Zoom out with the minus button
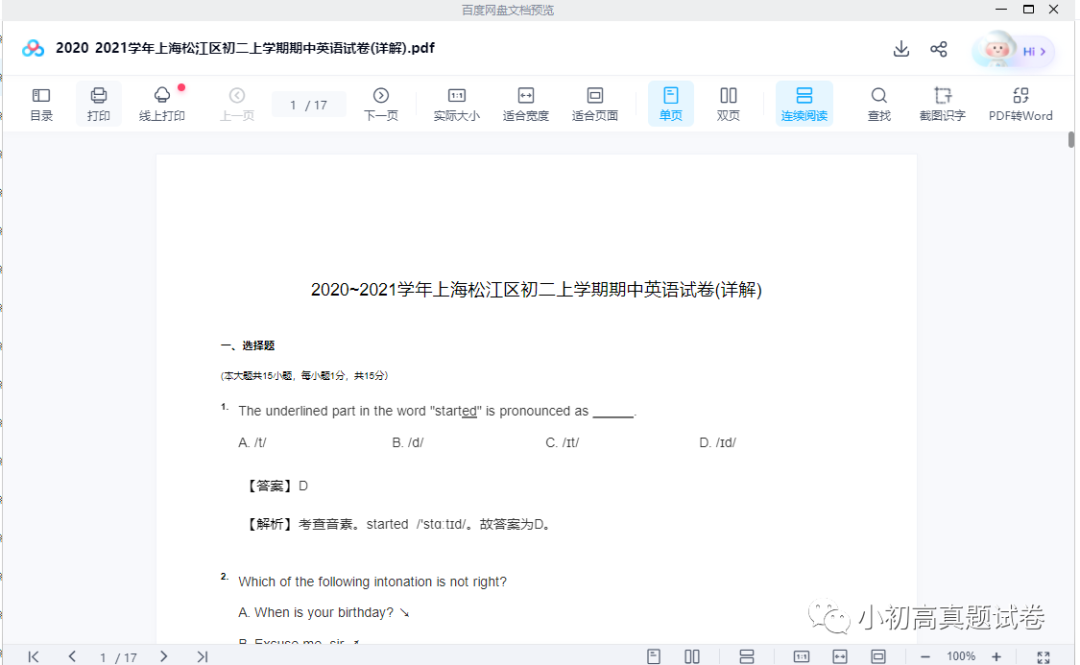This screenshot has height=665, width=1080. pos(925,657)
